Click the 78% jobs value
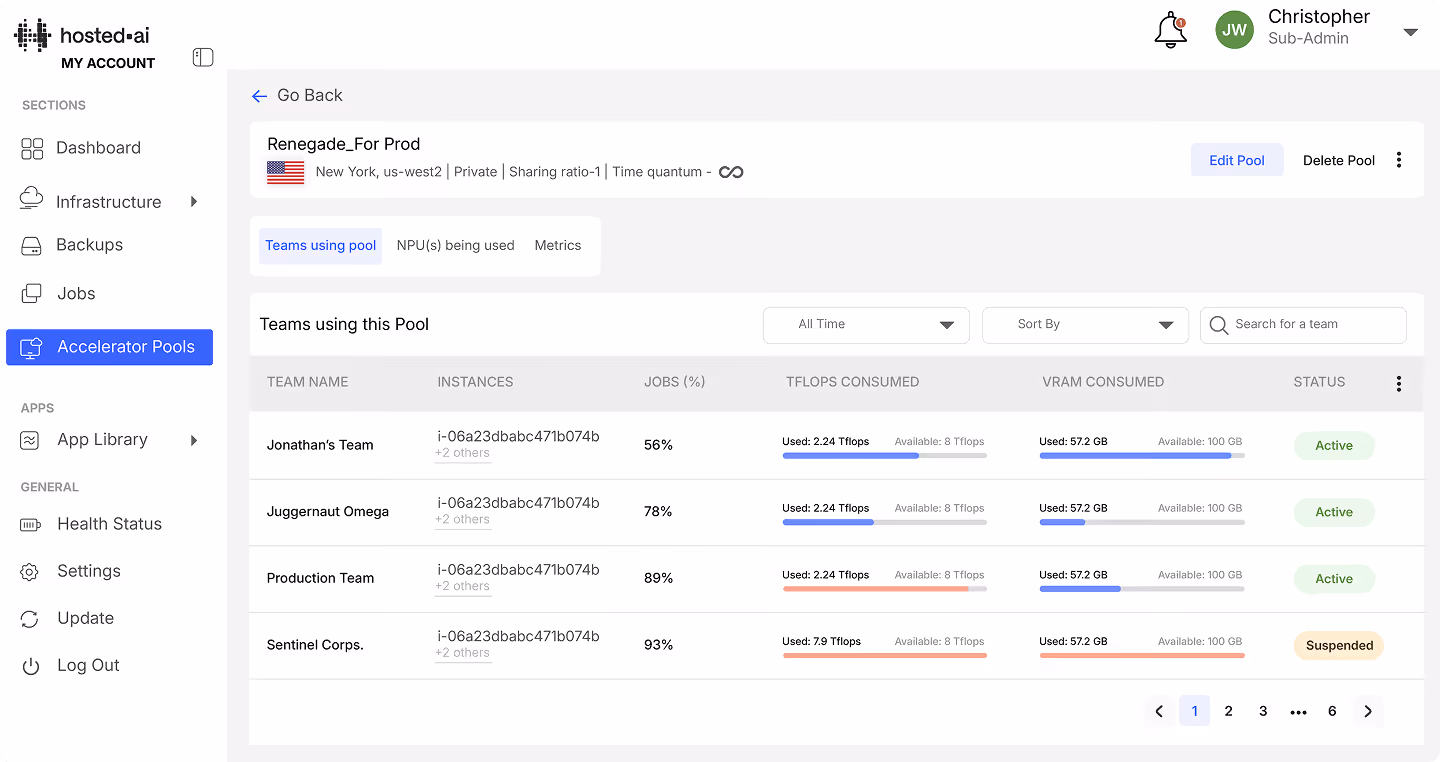 (658, 512)
